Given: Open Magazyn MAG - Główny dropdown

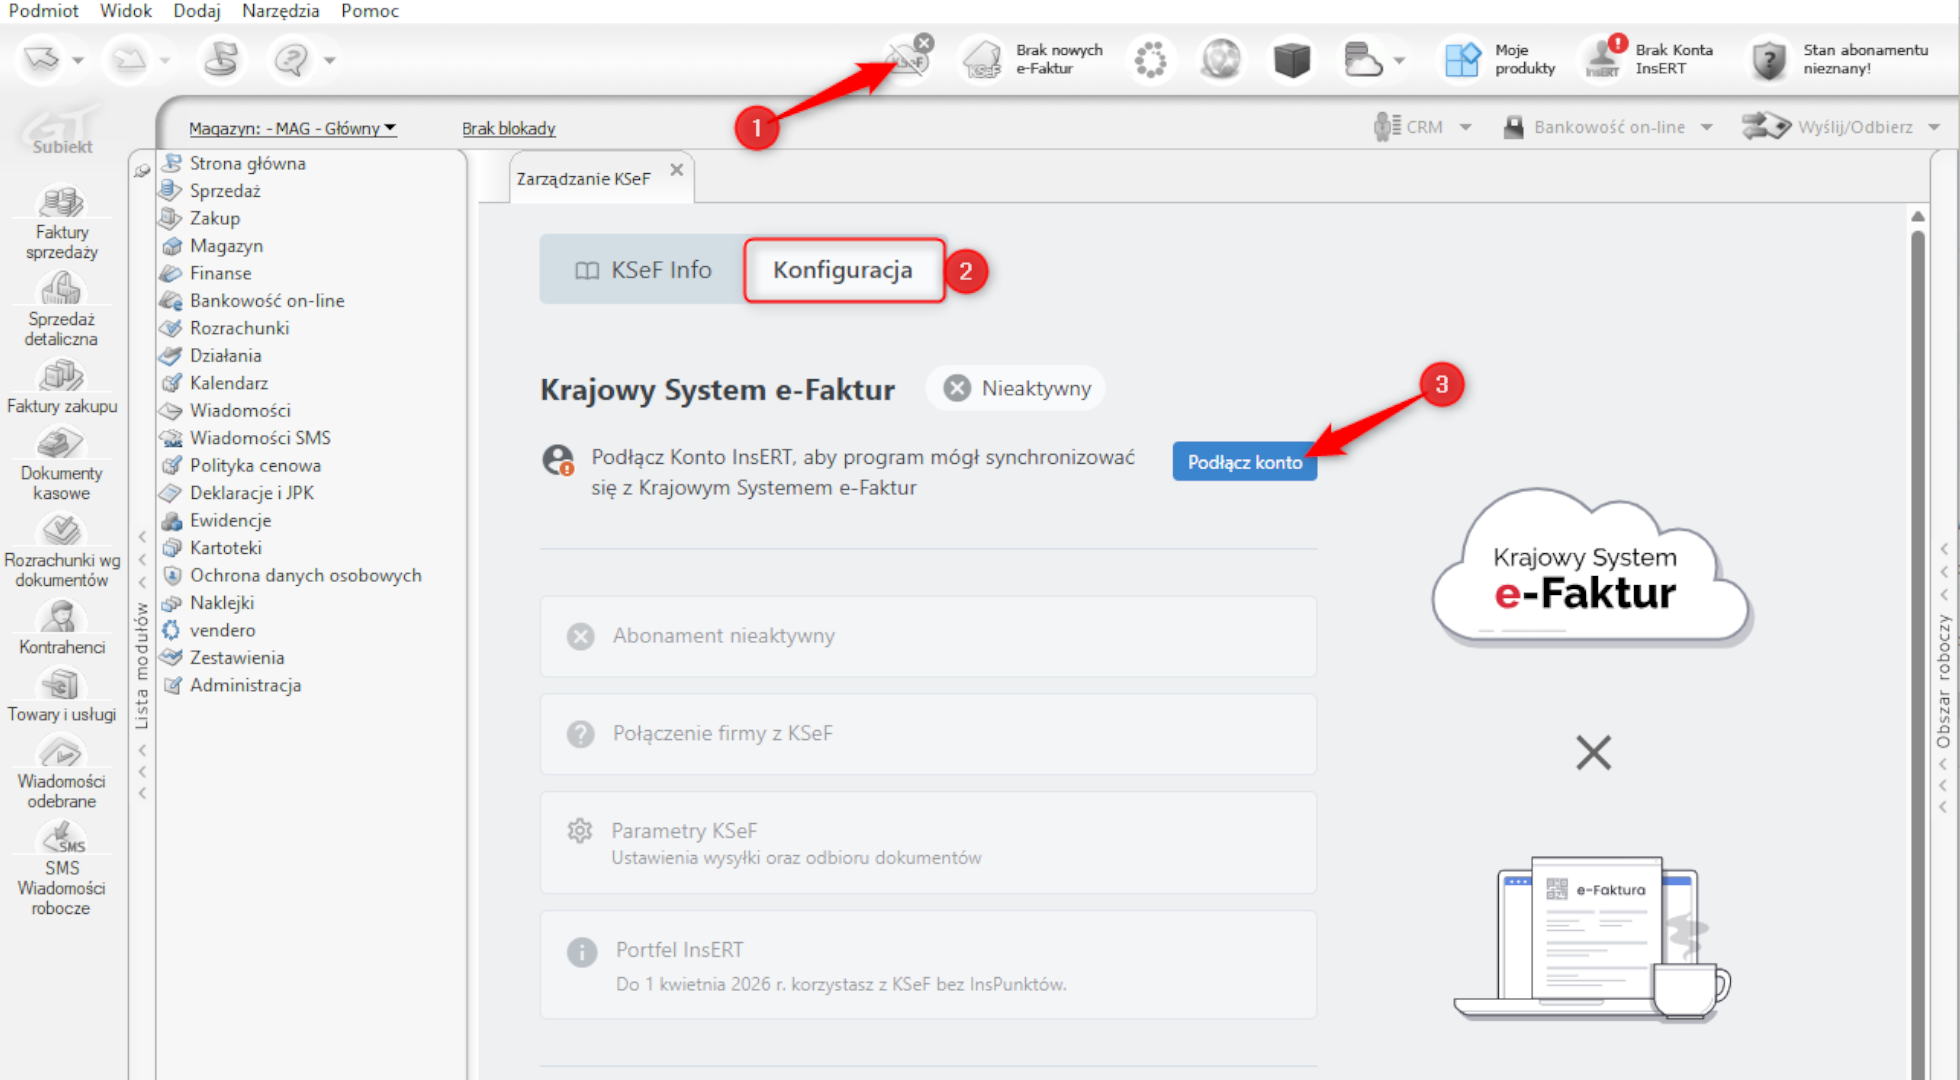Looking at the screenshot, I should (x=292, y=128).
